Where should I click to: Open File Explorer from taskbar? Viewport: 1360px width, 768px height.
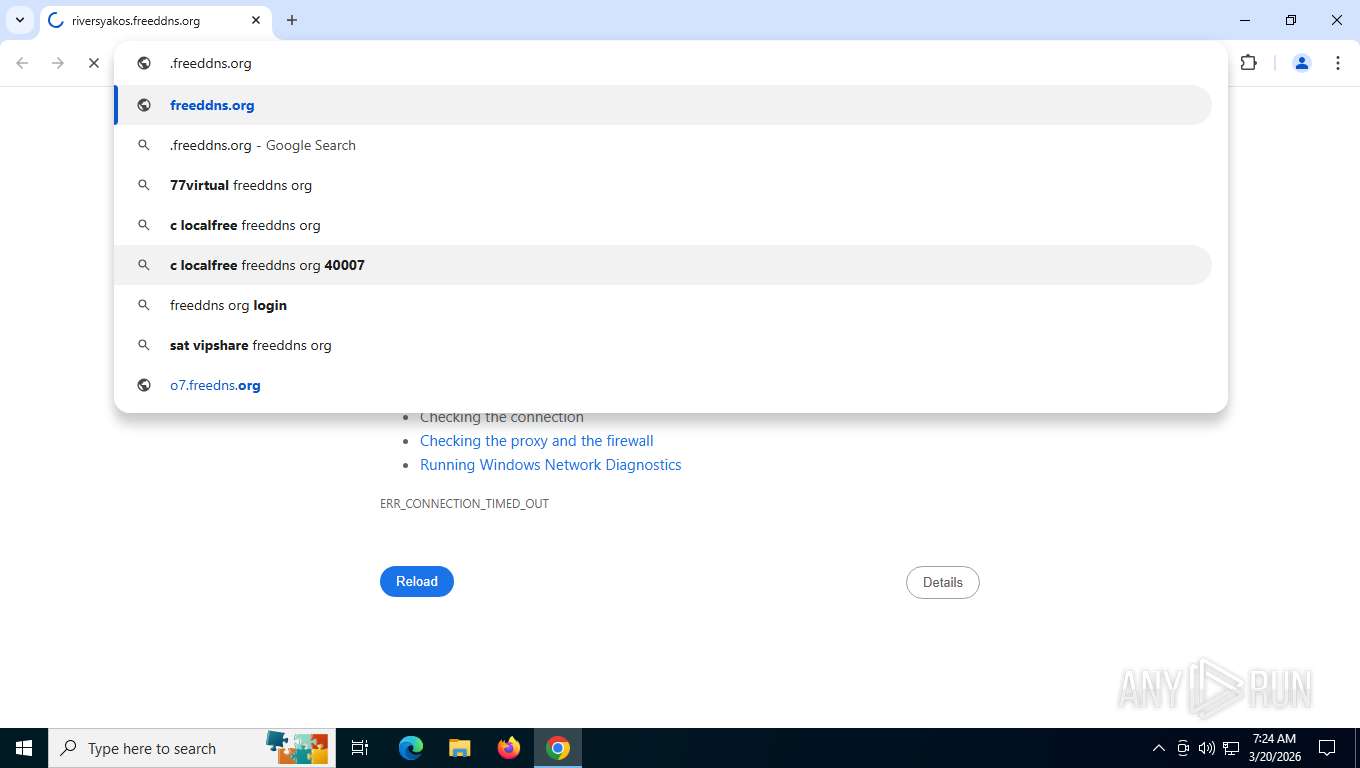click(x=459, y=748)
